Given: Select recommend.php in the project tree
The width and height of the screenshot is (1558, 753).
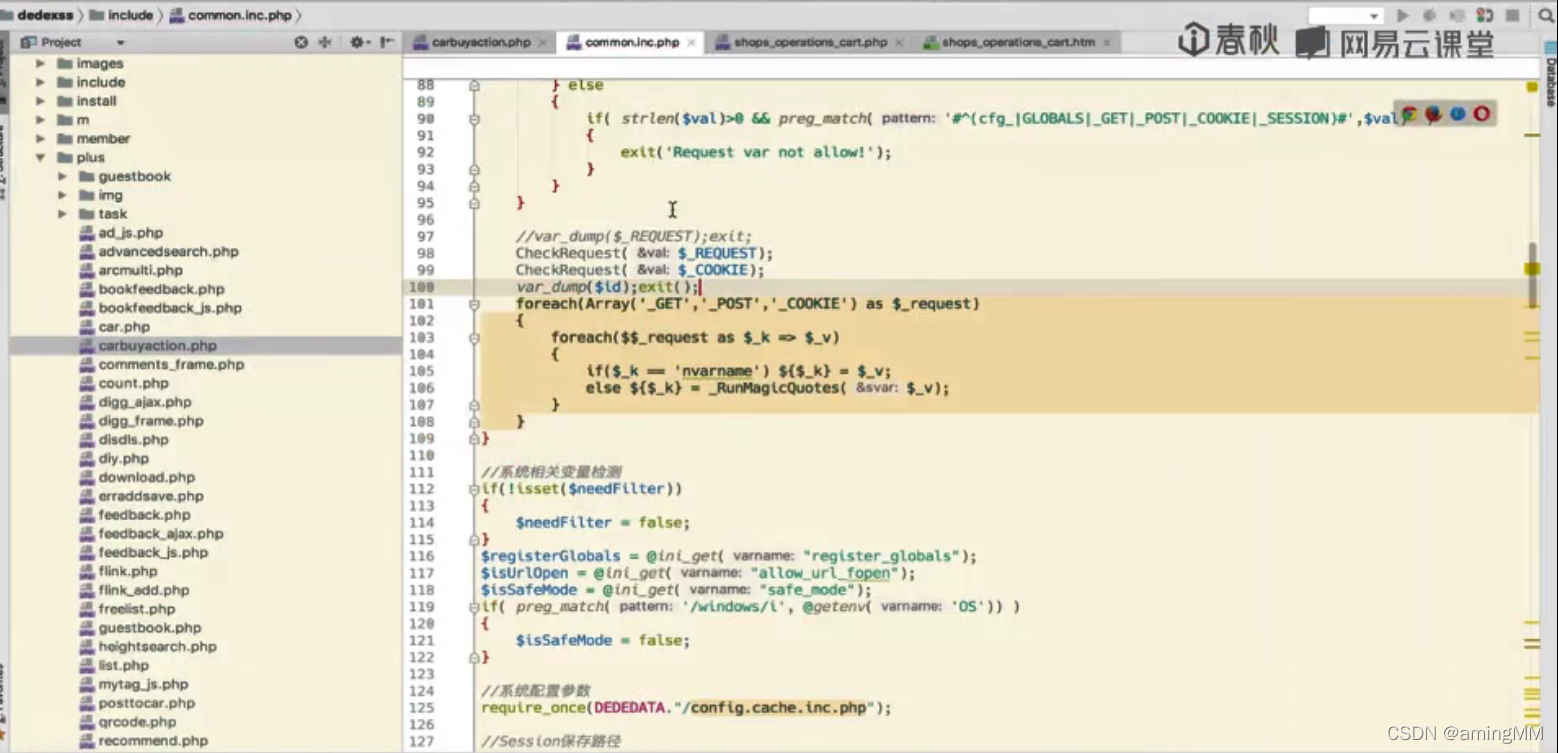Looking at the screenshot, I should point(153,741).
